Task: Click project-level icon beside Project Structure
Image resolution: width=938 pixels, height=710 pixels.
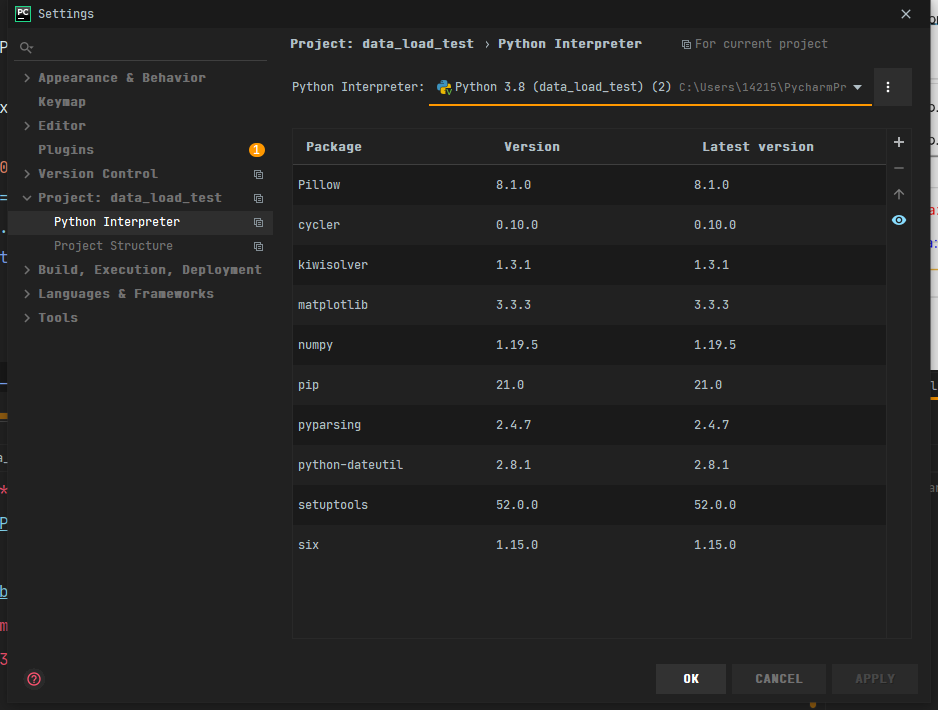Action: pos(258,246)
